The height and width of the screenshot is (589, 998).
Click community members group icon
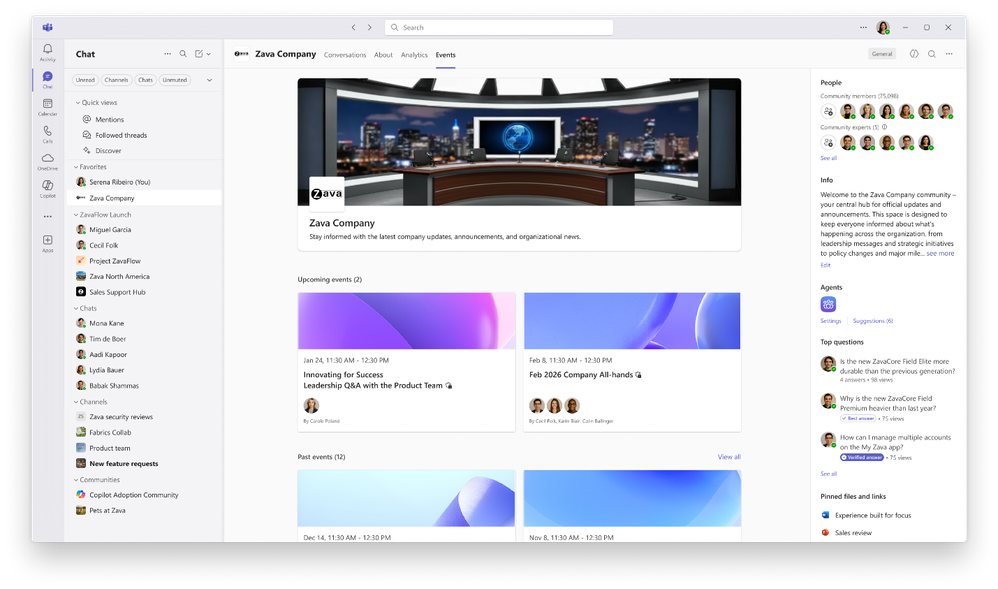828,111
